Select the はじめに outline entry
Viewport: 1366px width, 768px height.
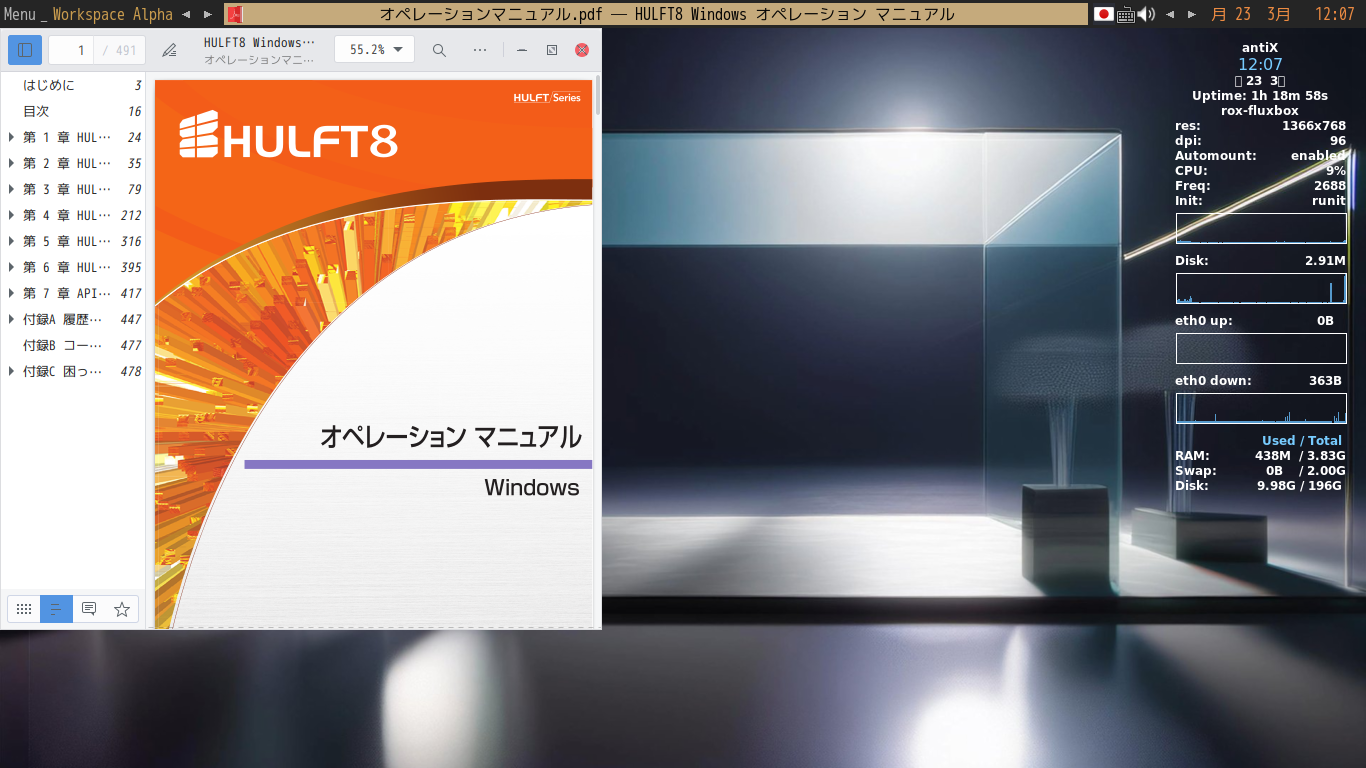pos(74,85)
